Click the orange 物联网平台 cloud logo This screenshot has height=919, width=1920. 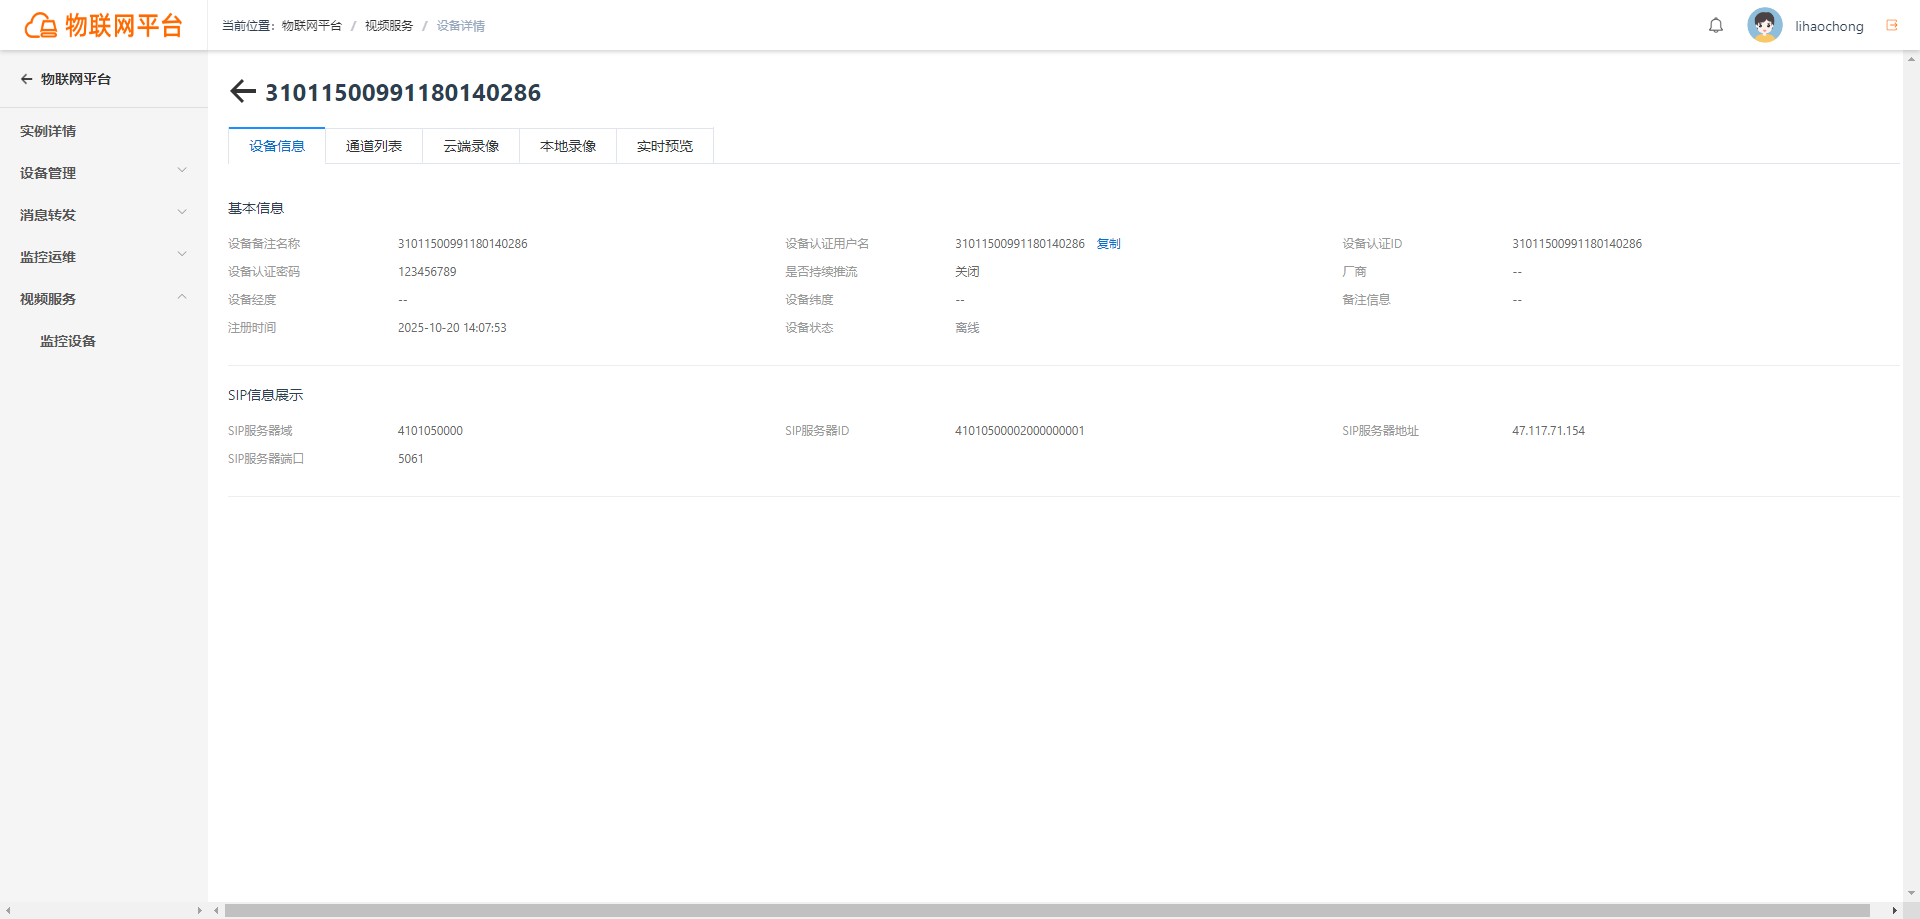pyautogui.click(x=104, y=25)
